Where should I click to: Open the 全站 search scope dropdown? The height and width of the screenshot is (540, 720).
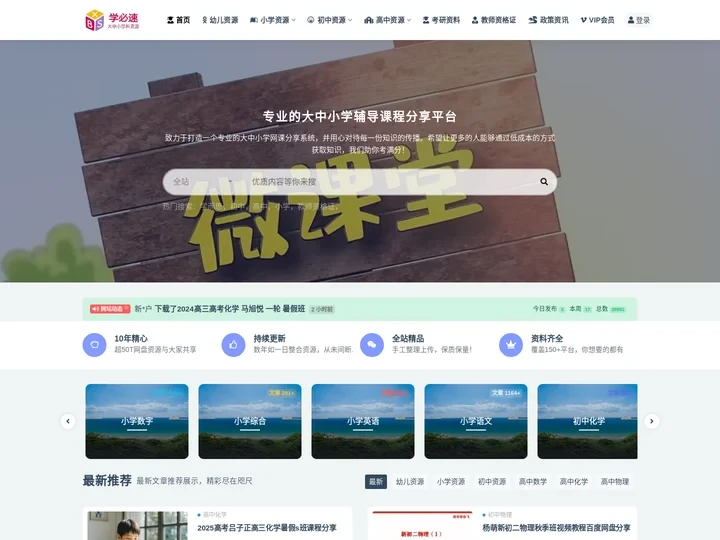202,182
